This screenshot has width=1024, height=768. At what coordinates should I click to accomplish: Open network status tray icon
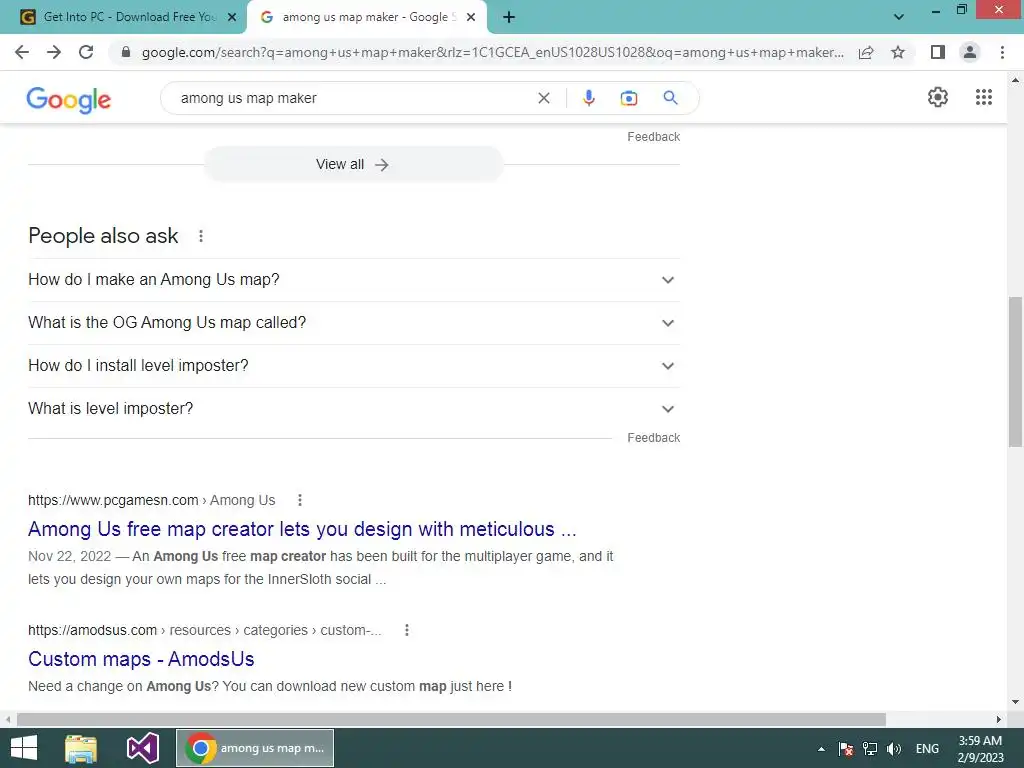click(870, 749)
